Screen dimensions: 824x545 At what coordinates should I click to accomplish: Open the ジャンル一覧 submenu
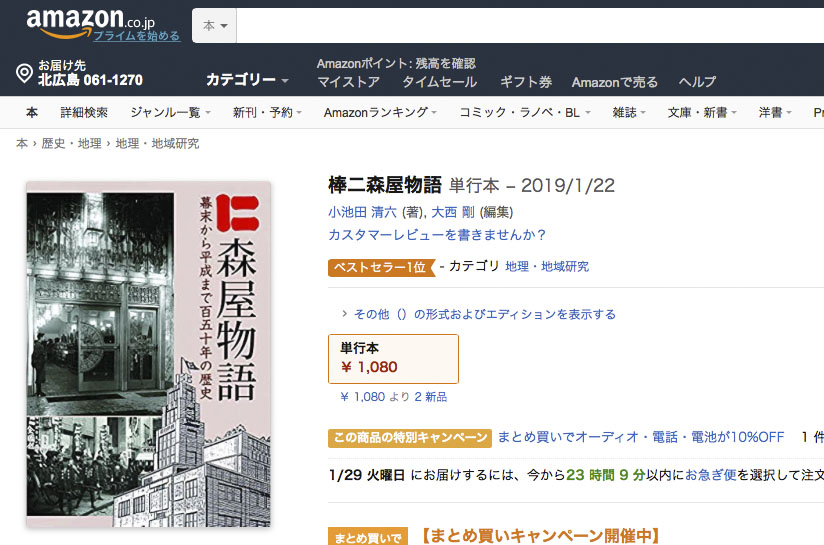click(x=170, y=112)
